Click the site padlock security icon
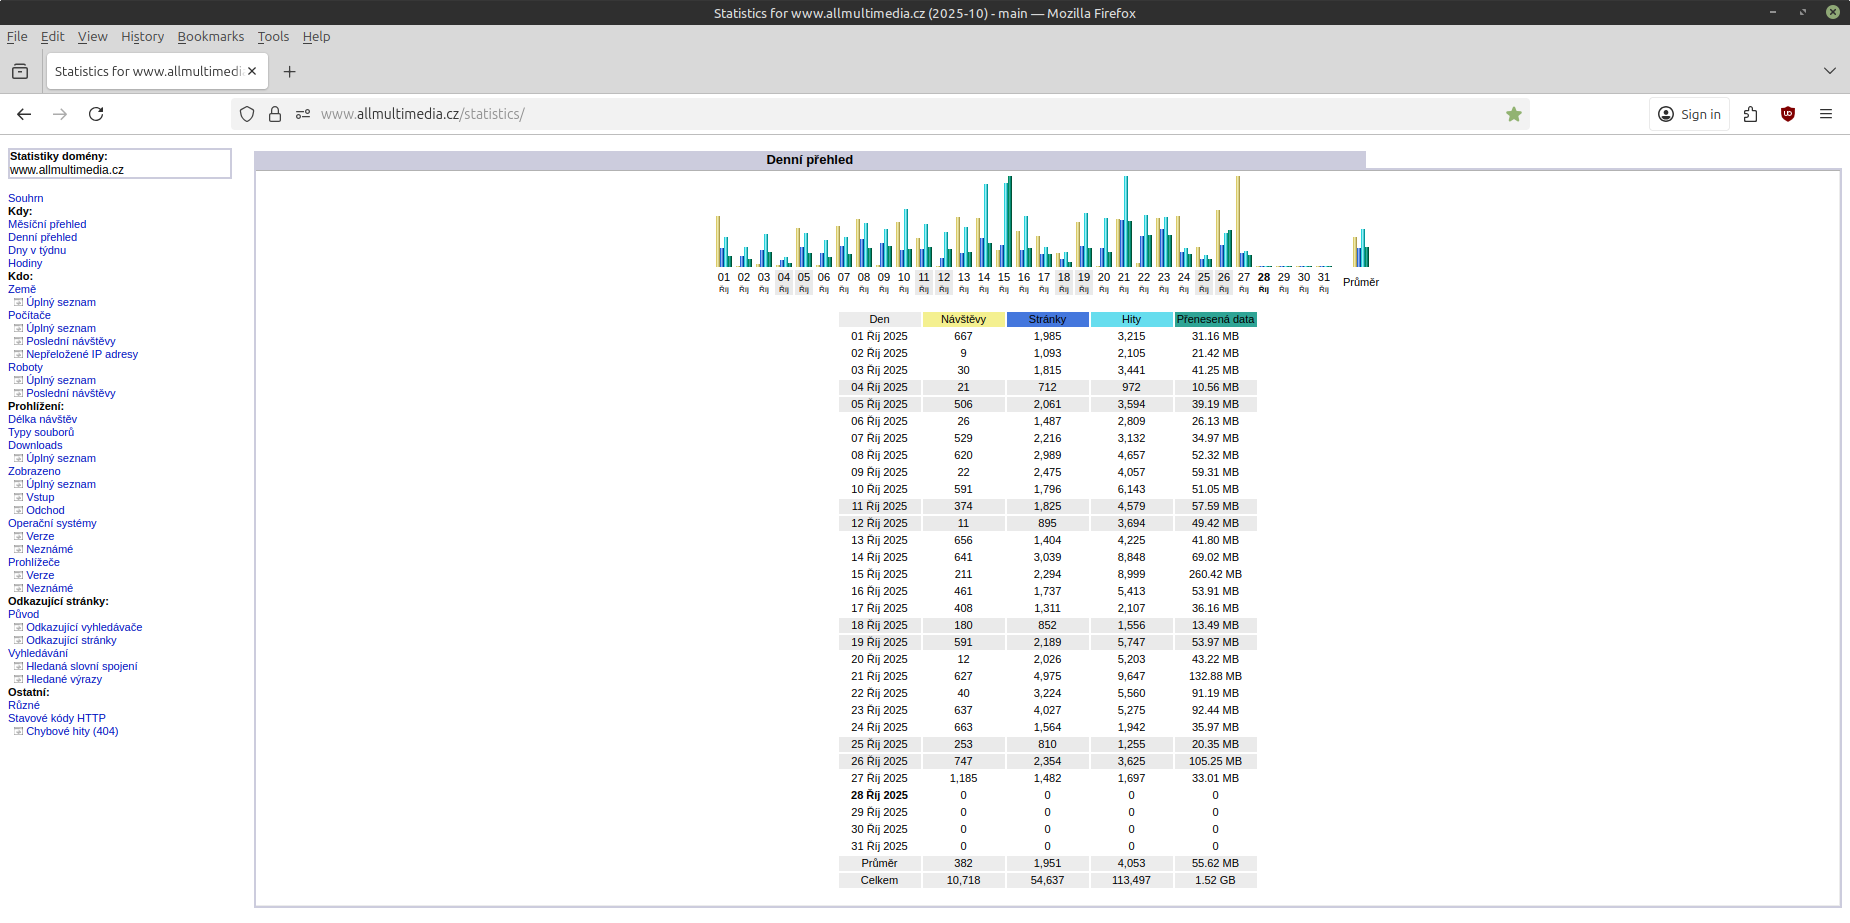 pos(275,114)
